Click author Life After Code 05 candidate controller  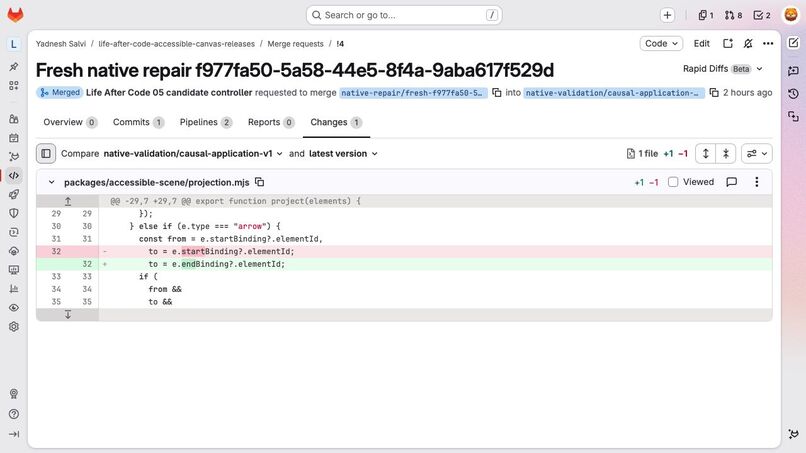coord(169,93)
